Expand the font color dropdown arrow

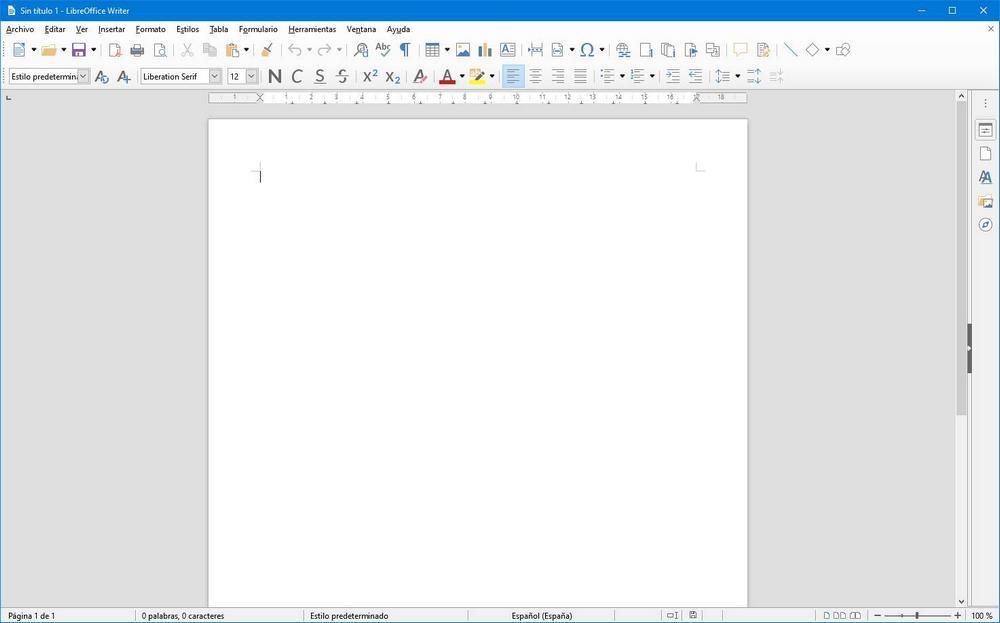(x=462, y=77)
